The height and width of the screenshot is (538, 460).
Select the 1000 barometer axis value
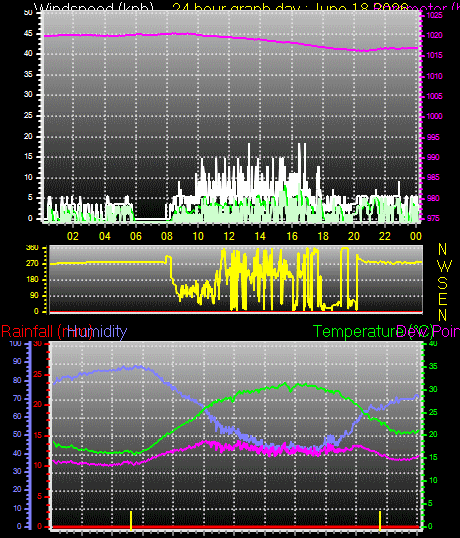tap(434, 116)
